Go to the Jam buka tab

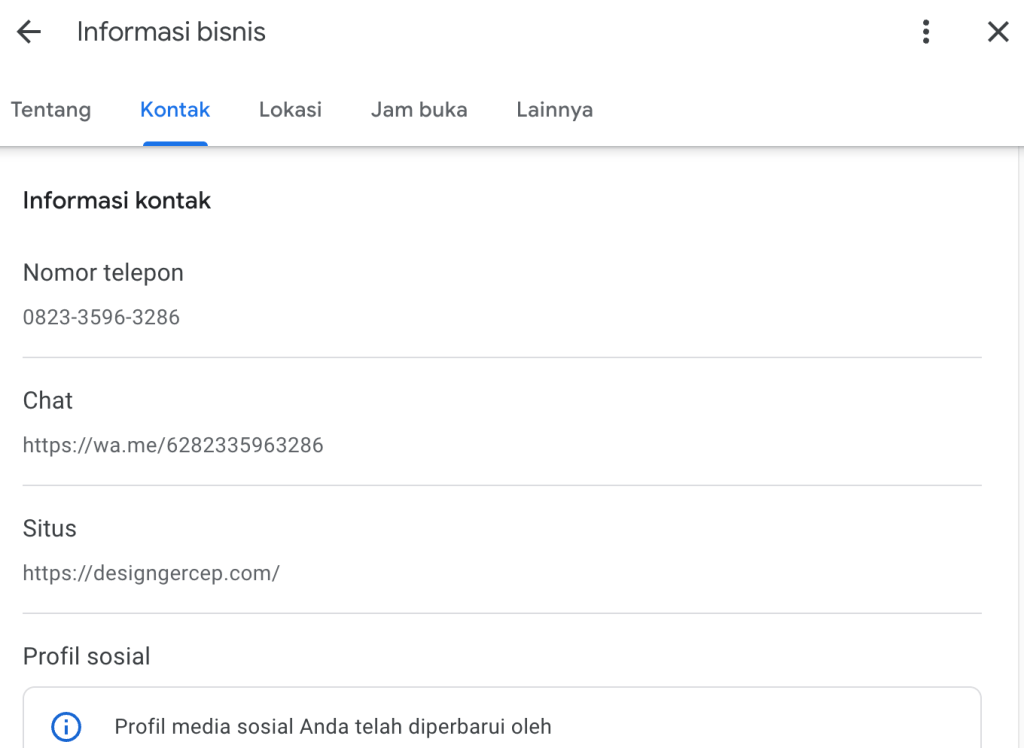point(419,110)
